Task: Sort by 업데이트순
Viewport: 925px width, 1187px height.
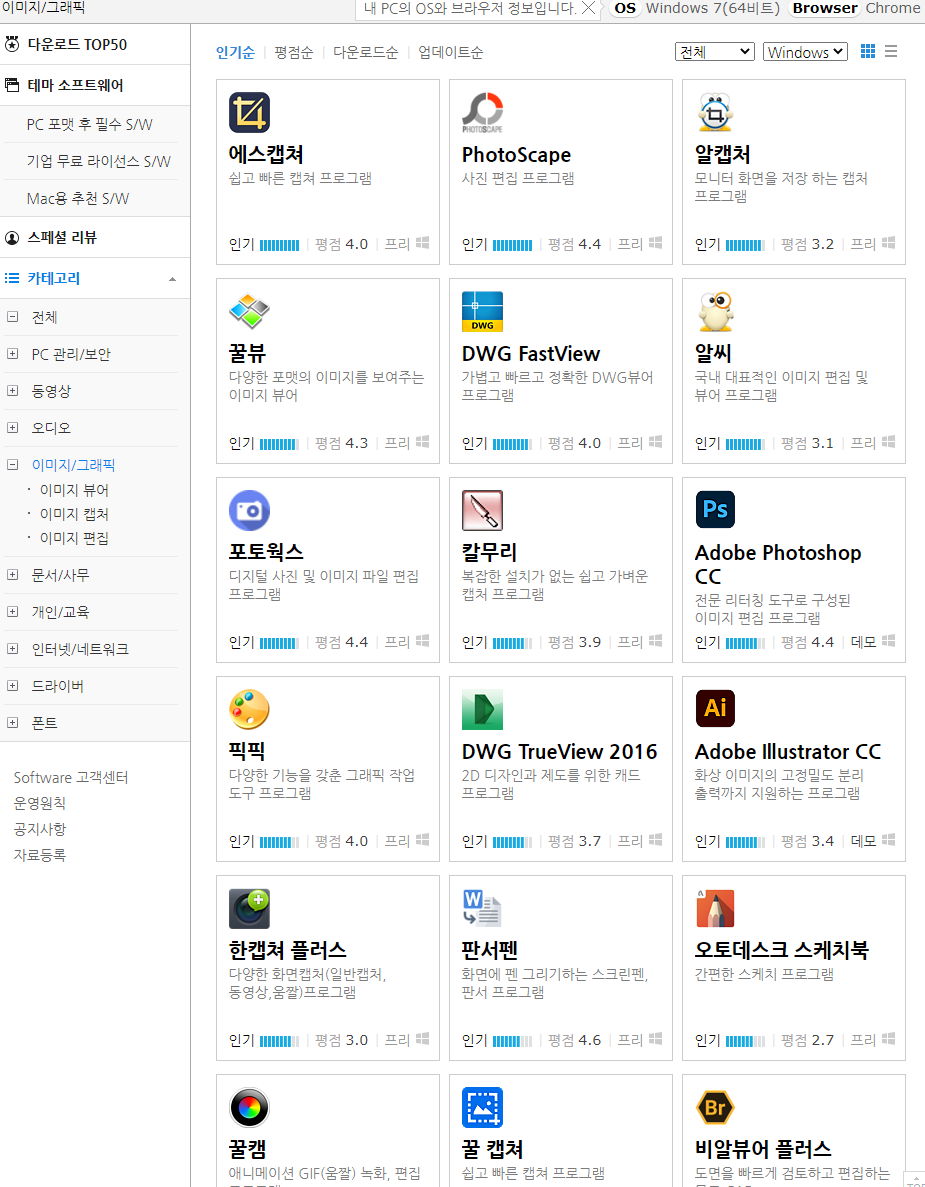Action: tap(450, 52)
